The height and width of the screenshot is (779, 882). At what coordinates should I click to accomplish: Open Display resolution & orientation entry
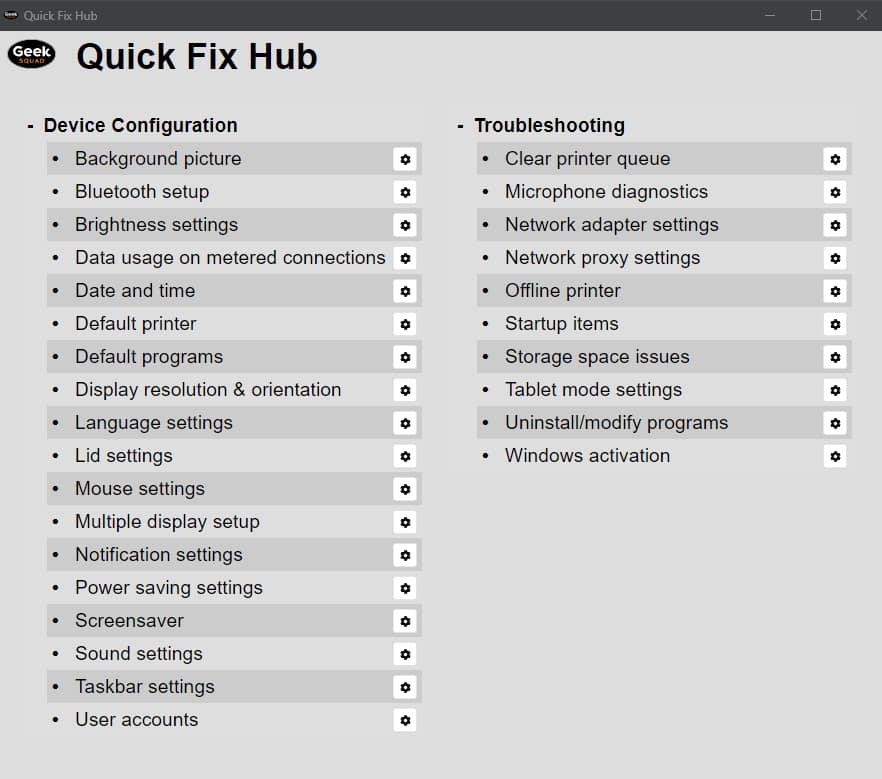coord(208,390)
